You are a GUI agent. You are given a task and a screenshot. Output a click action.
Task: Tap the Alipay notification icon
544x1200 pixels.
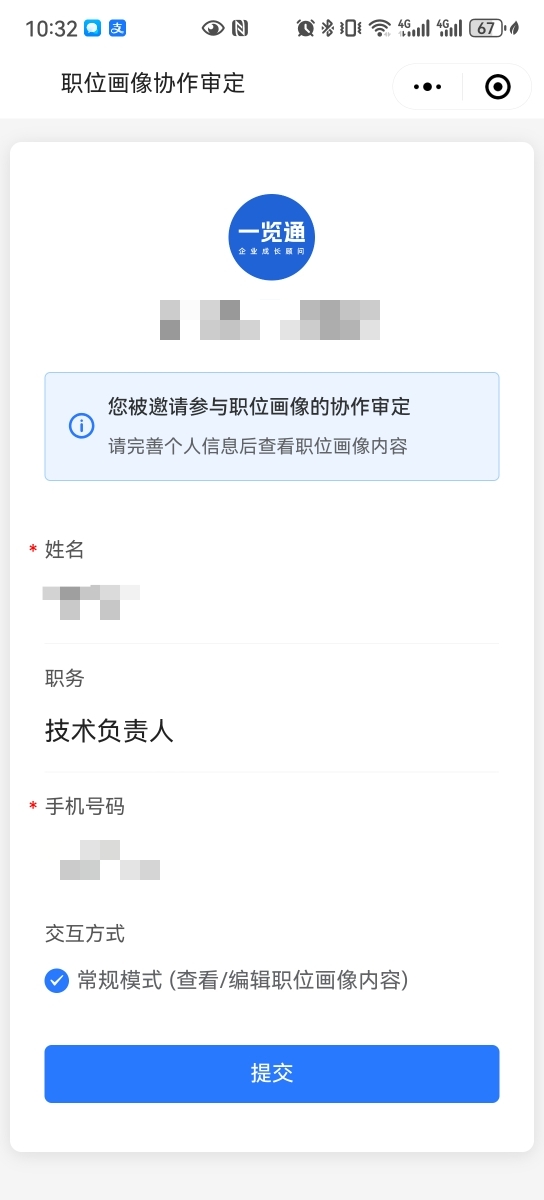(x=118, y=28)
